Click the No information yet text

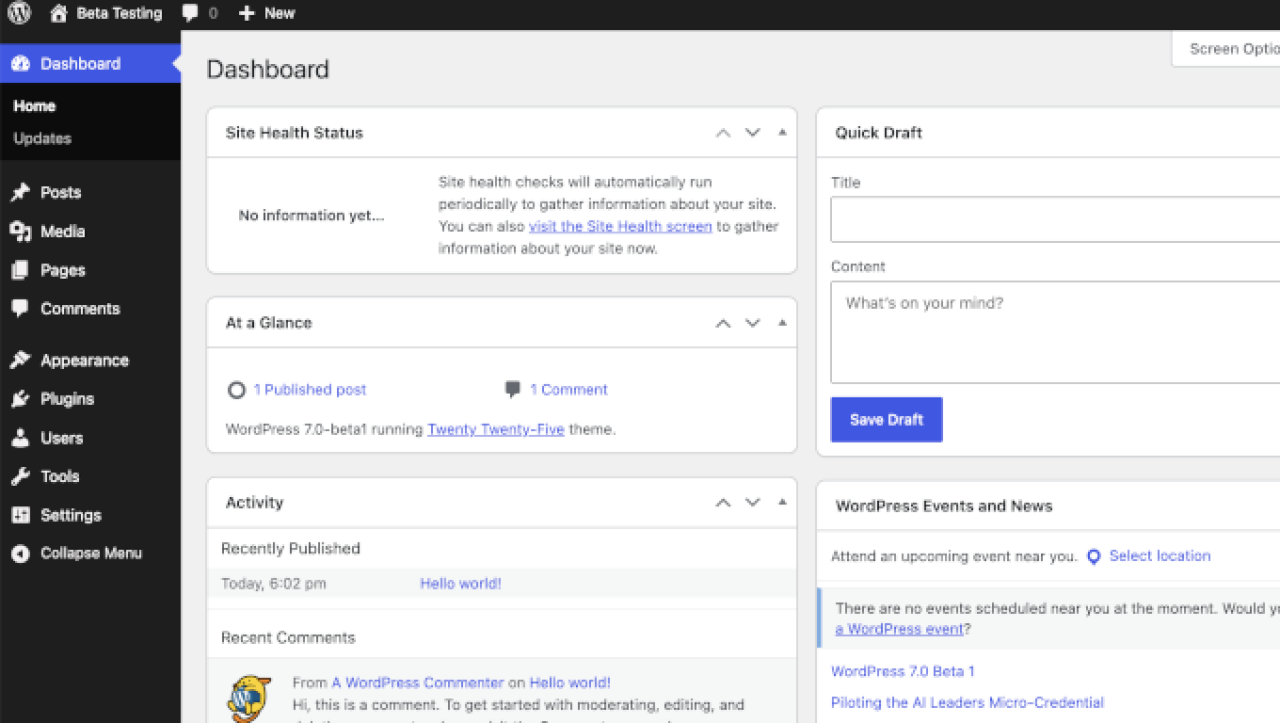click(311, 216)
